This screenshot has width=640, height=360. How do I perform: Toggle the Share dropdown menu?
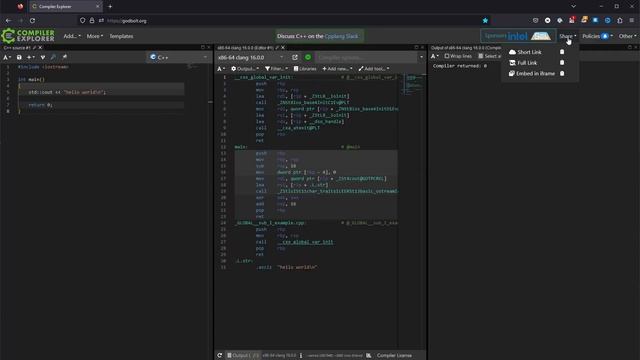pyautogui.click(x=567, y=36)
